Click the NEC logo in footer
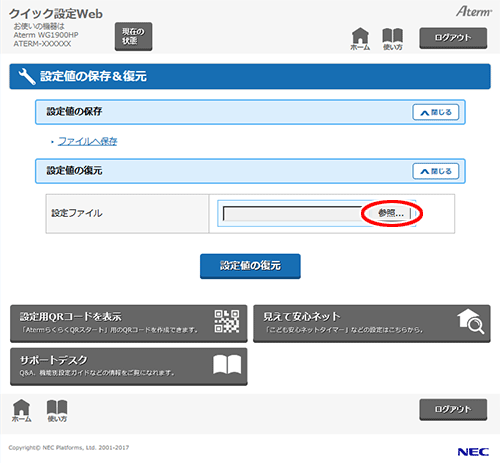 point(473,452)
